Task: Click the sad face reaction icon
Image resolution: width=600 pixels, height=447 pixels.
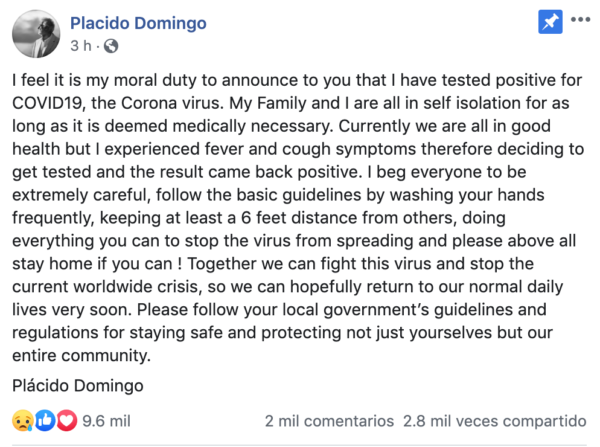Action: 23,421
